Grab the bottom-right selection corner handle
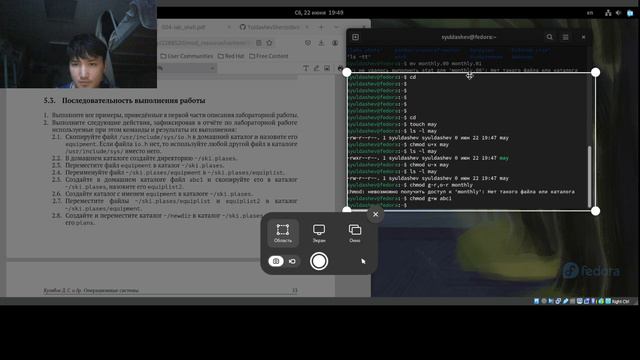Image resolution: width=640 pixels, height=360 pixels. coord(596,211)
